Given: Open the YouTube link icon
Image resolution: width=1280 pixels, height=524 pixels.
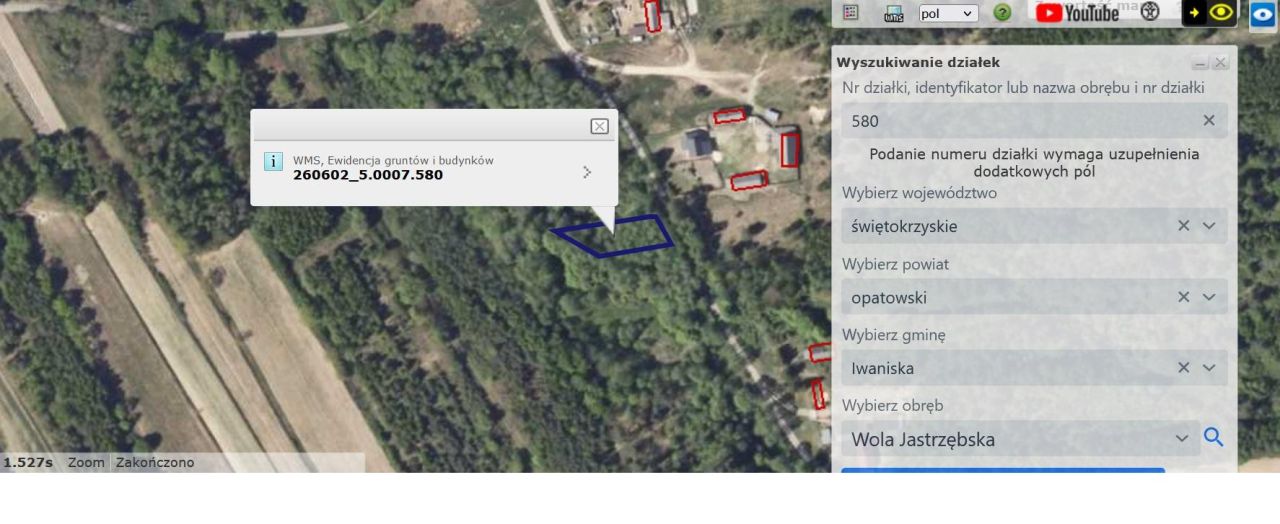Looking at the screenshot, I should (x=1077, y=13).
